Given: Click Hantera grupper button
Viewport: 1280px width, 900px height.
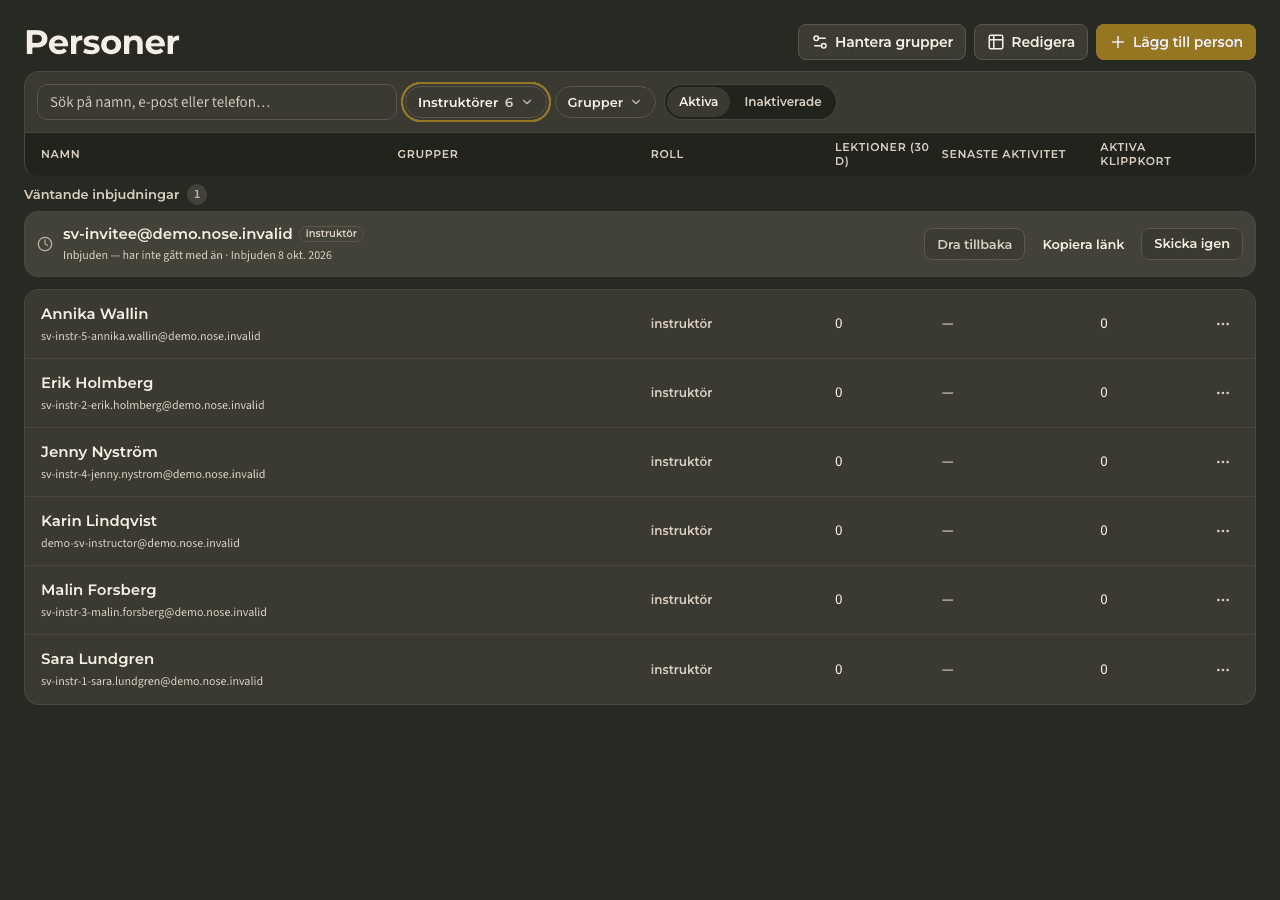Looking at the screenshot, I should click(882, 42).
